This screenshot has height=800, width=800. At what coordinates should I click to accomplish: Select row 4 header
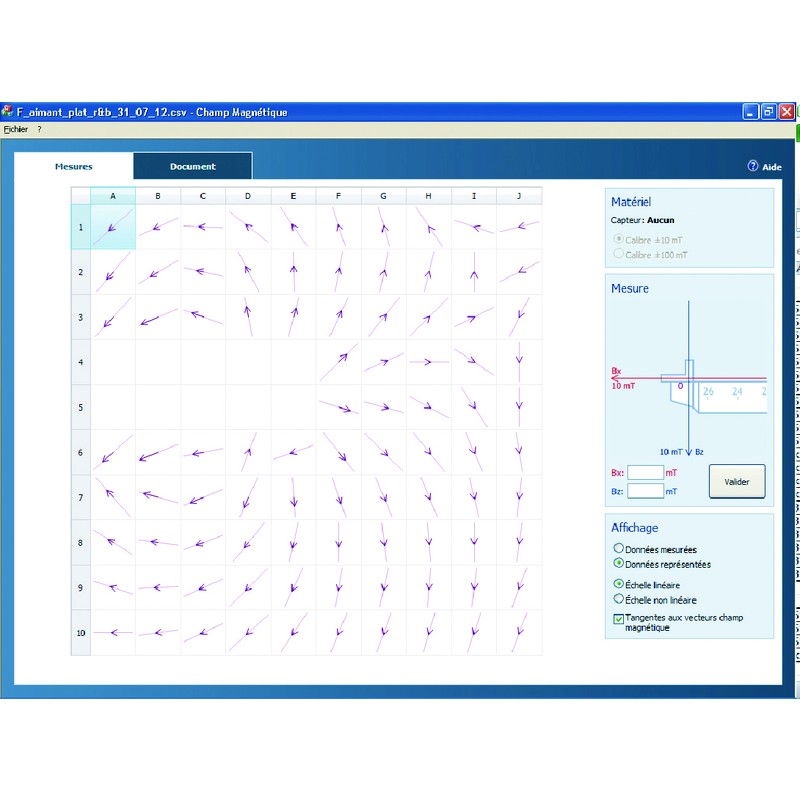(x=80, y=362)
